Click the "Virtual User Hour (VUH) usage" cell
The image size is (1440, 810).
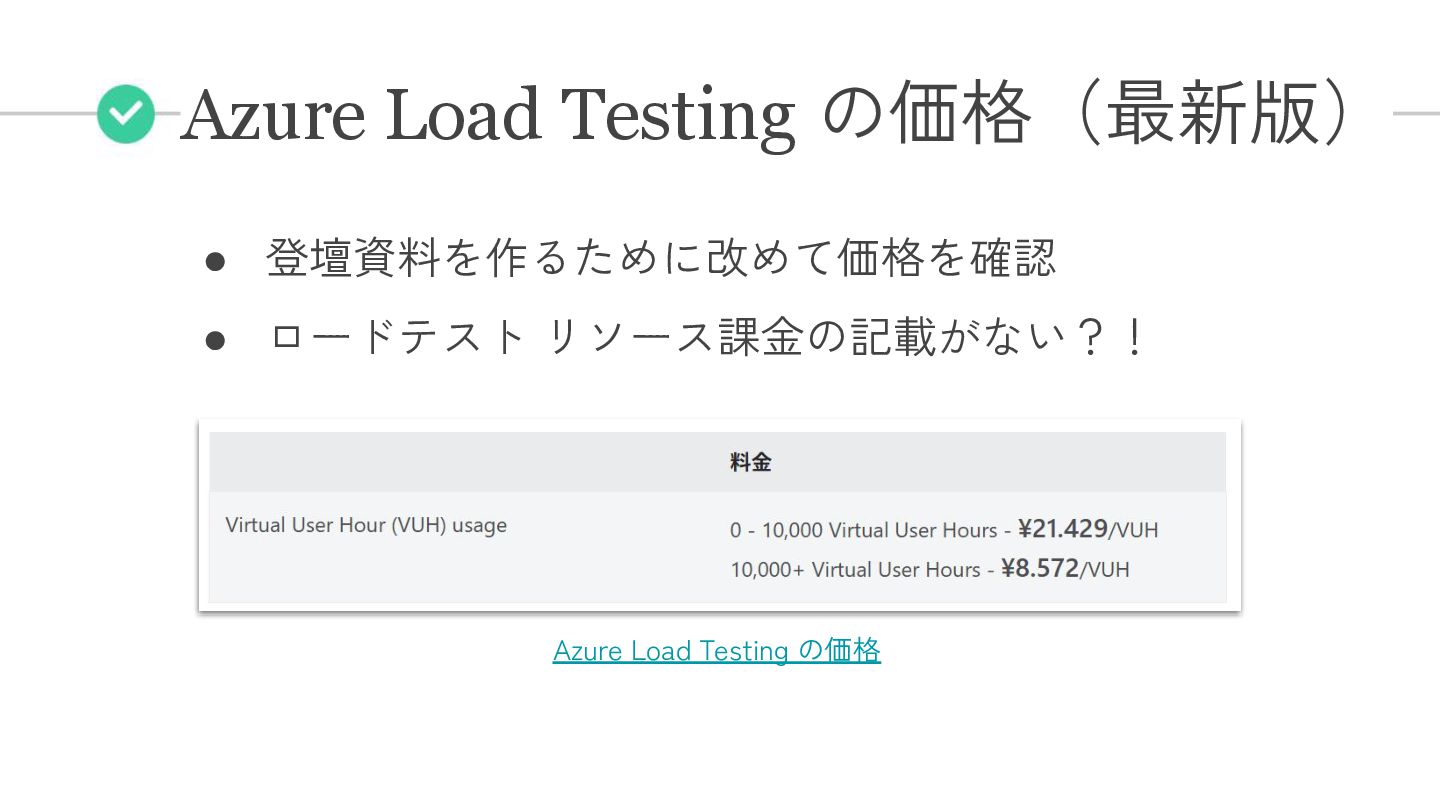pos(366,525)
